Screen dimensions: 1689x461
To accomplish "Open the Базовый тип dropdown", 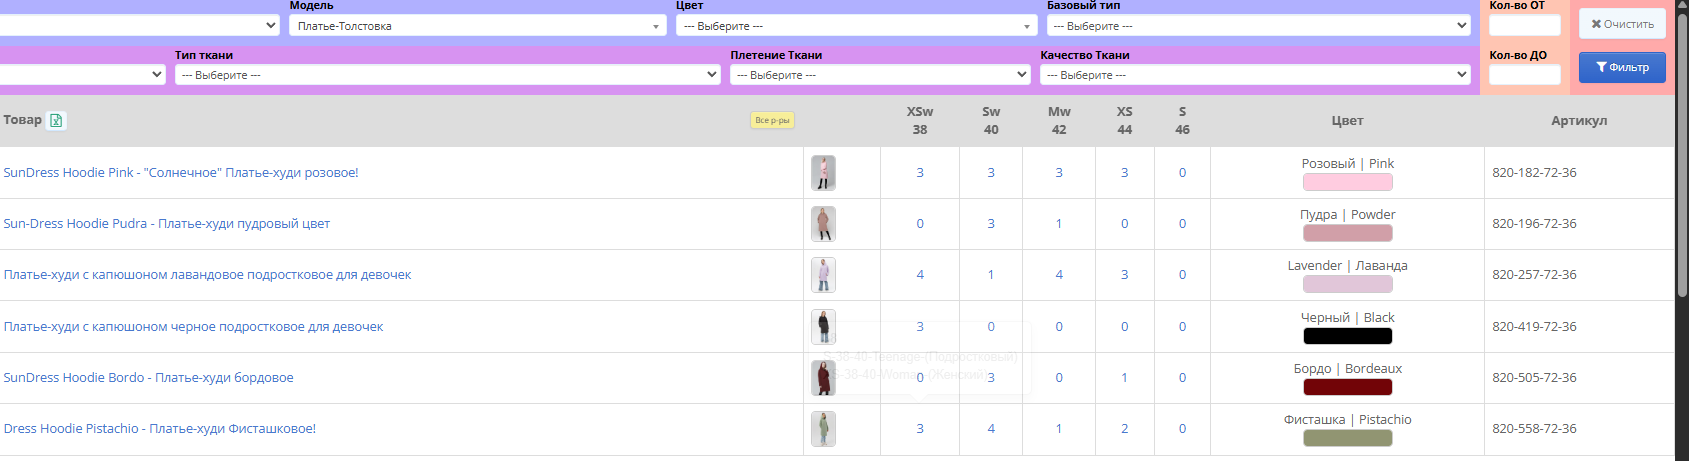I will pos(1258,26).
